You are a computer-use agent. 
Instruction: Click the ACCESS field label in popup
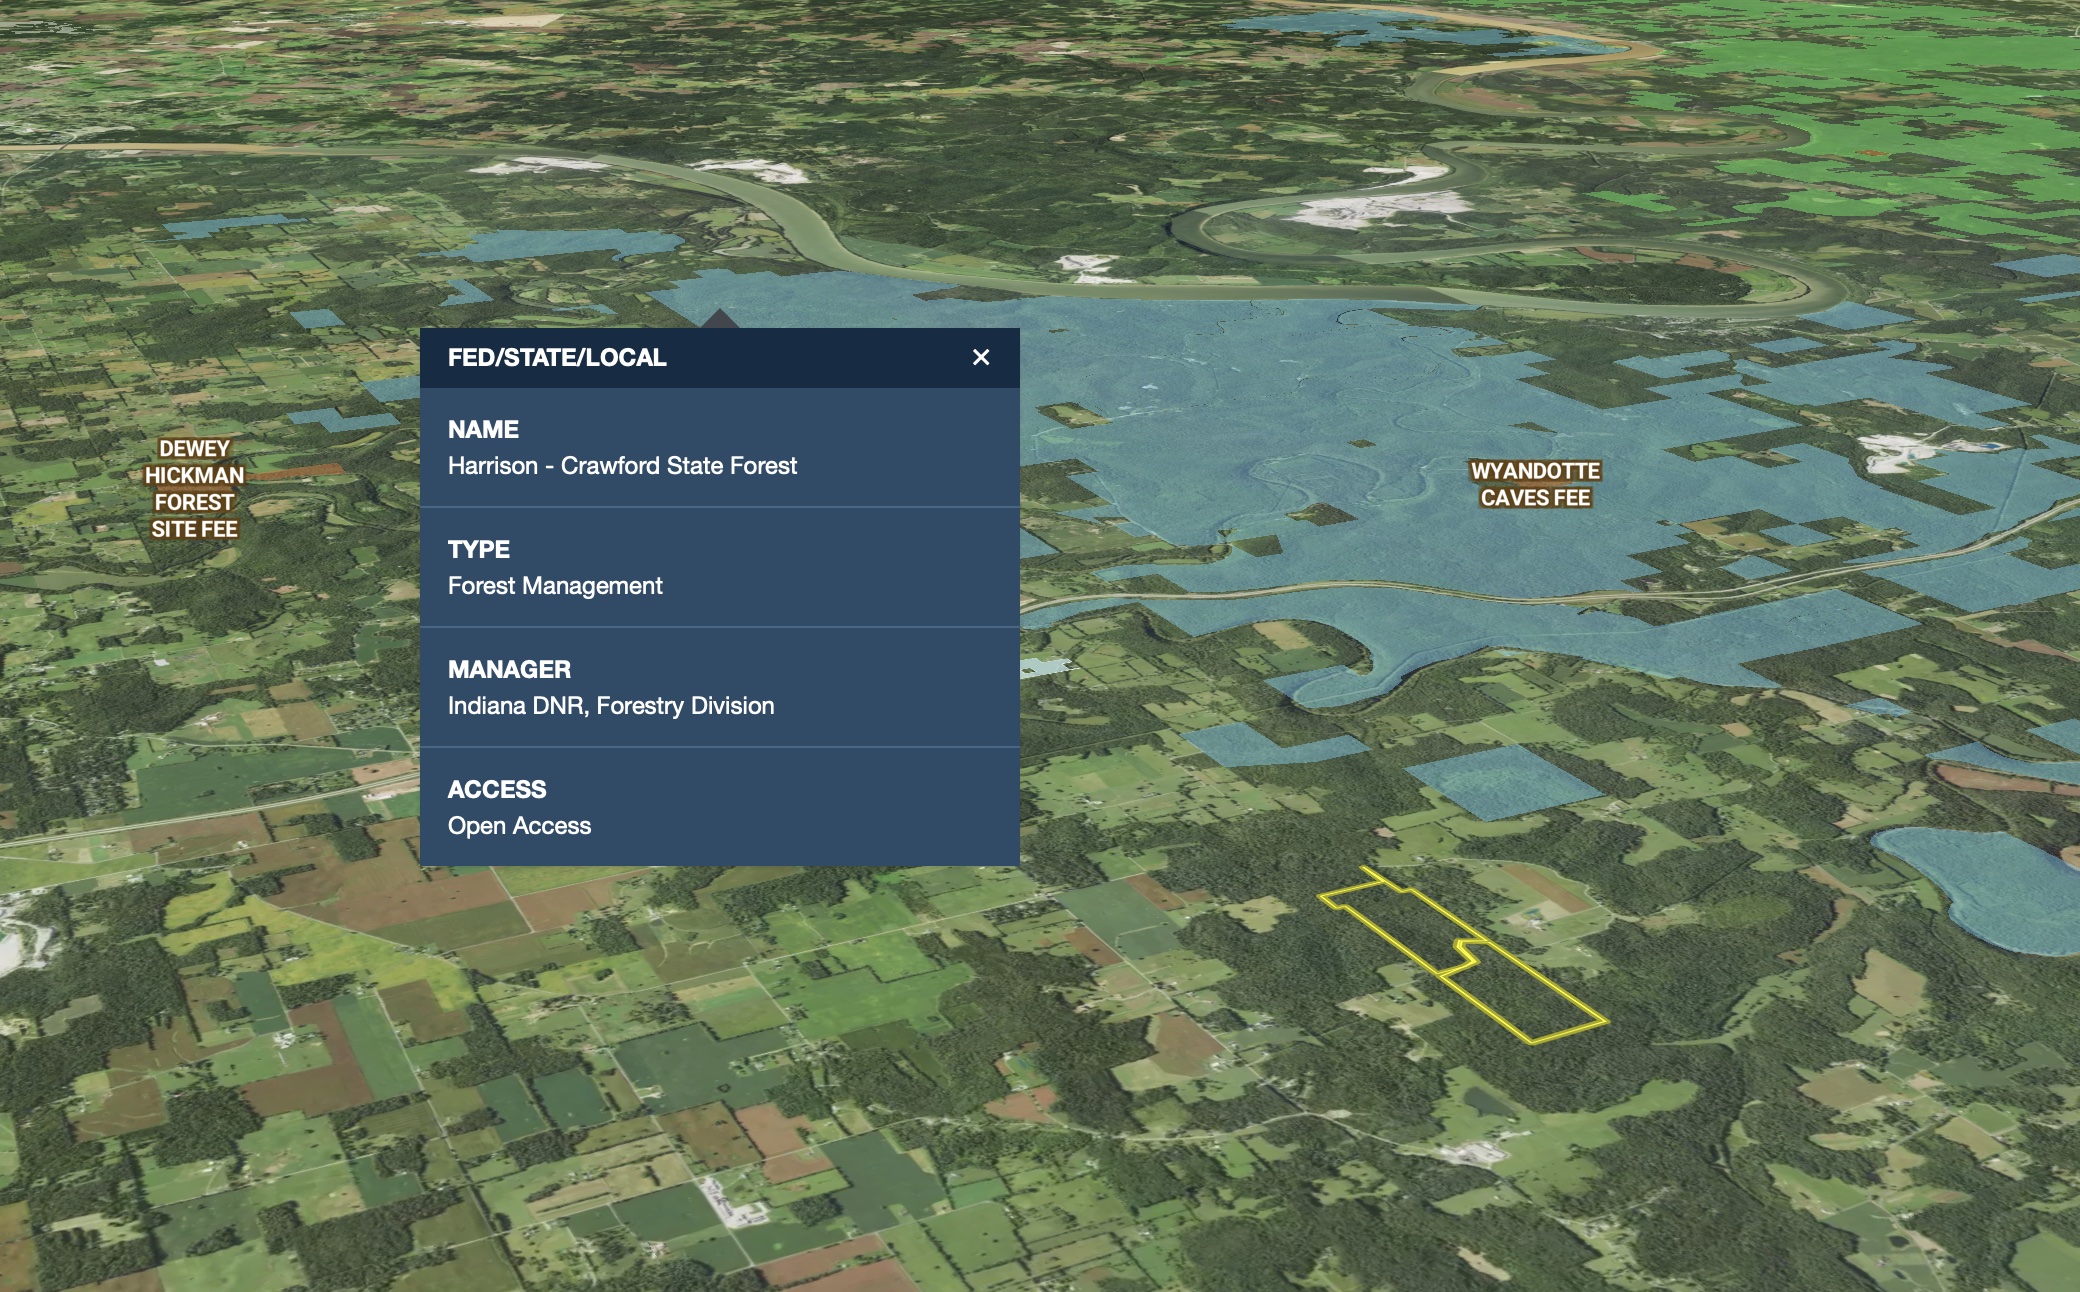pyautogui.click(x=497, y=790)
